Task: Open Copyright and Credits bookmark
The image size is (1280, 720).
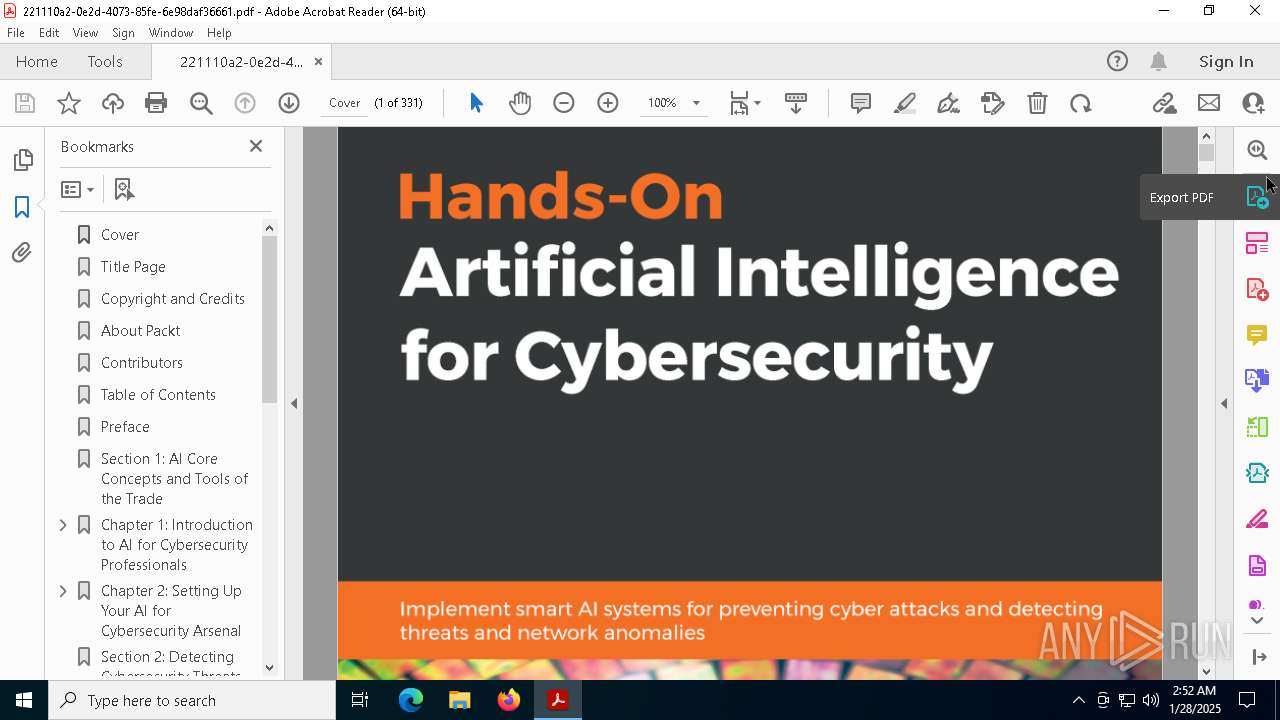Action: 173,299
